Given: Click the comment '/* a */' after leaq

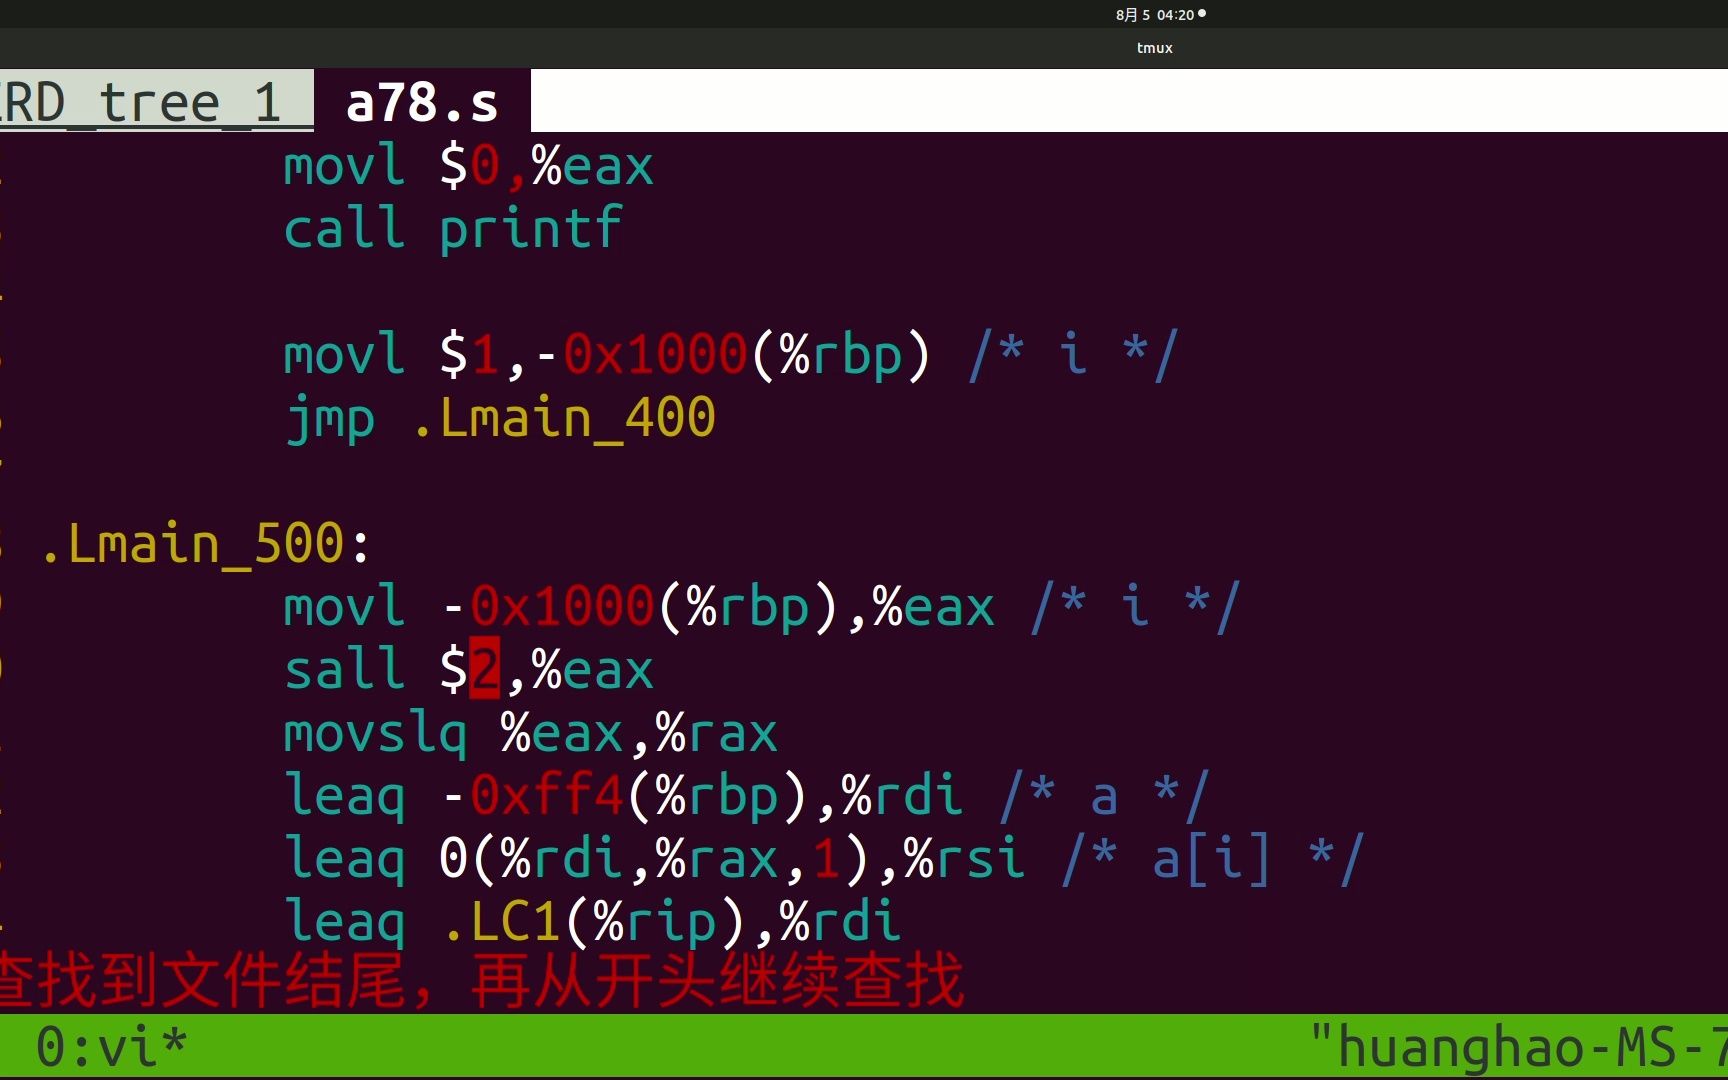Looking at the screenshot, I should (1105, 796).
